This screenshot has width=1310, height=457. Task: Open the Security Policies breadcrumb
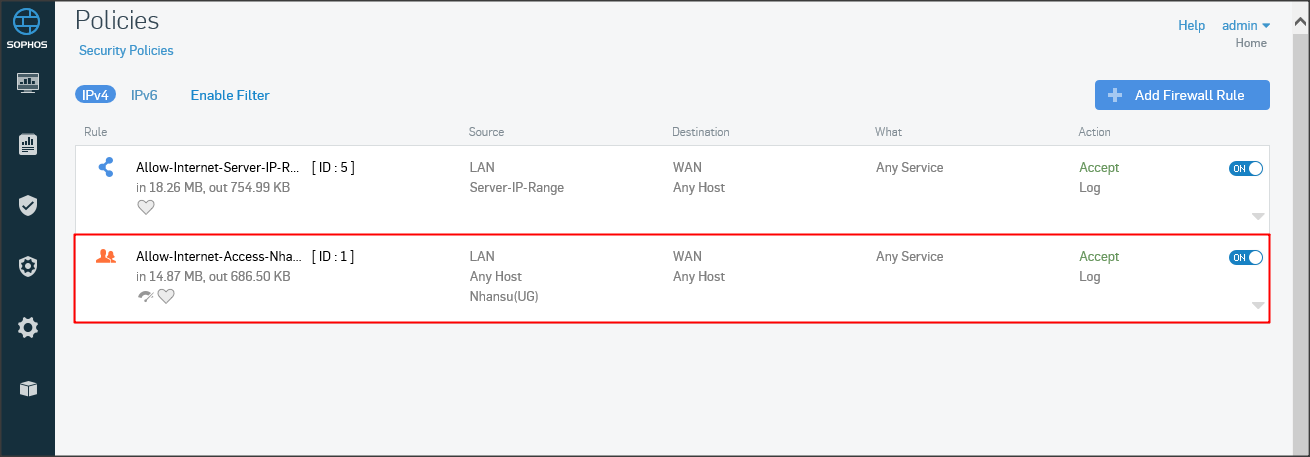[126, 50]
